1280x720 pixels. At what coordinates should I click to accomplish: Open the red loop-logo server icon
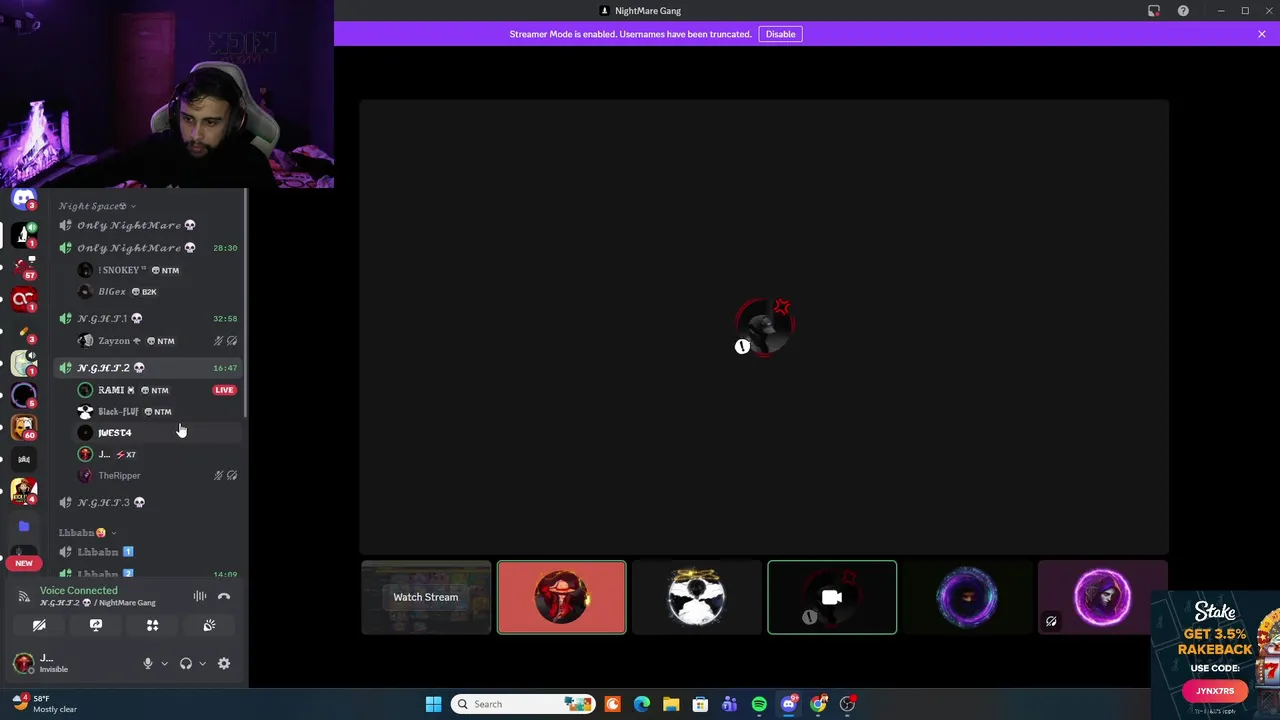click(24, 299)
